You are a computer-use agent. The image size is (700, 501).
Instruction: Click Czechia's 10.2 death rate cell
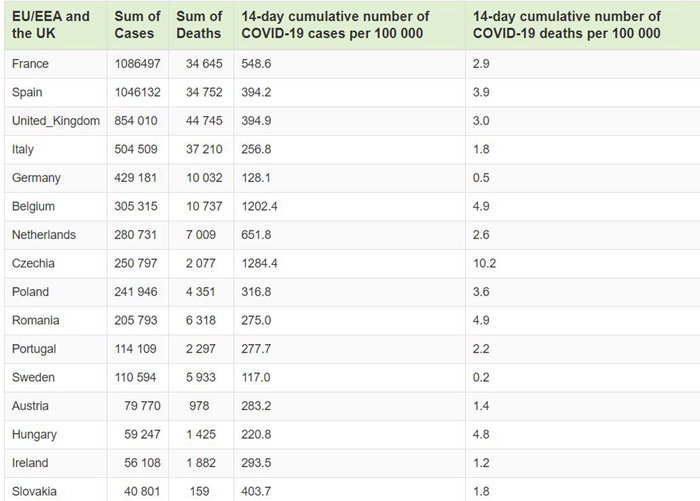pyautogui.click(x=484, y=263)
